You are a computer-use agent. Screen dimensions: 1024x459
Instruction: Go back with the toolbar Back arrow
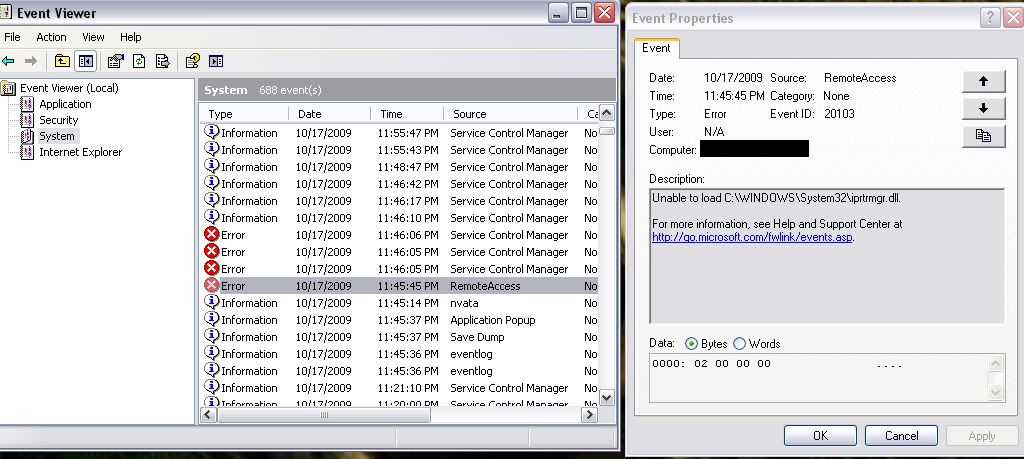[x=8, y=61]
